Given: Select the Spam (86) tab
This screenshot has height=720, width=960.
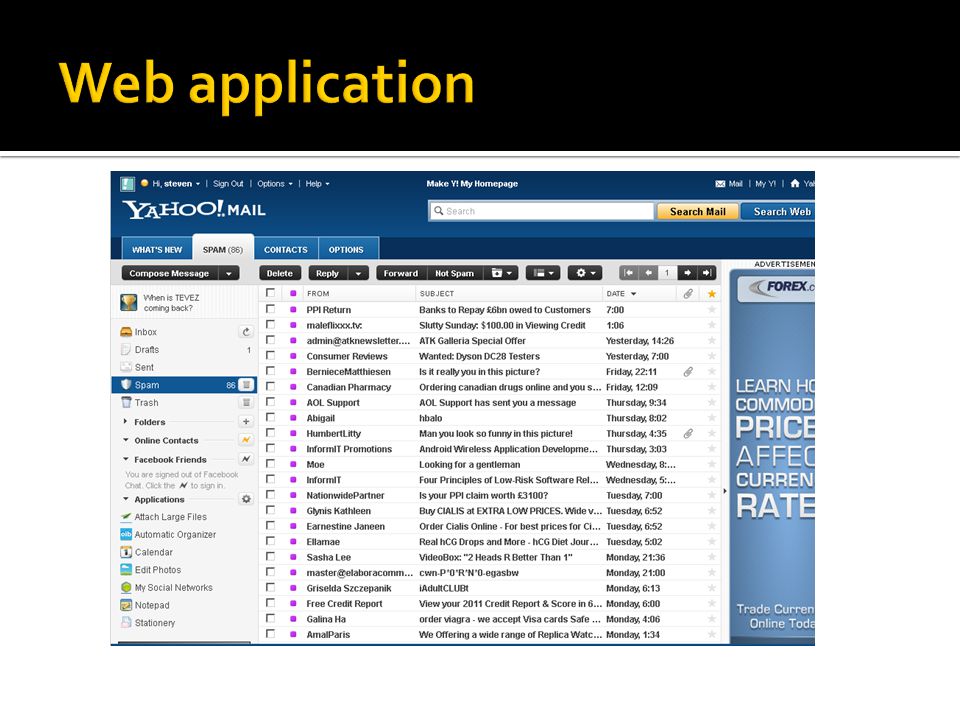Looking at the screenshot, I should click(x=223, y=249).
